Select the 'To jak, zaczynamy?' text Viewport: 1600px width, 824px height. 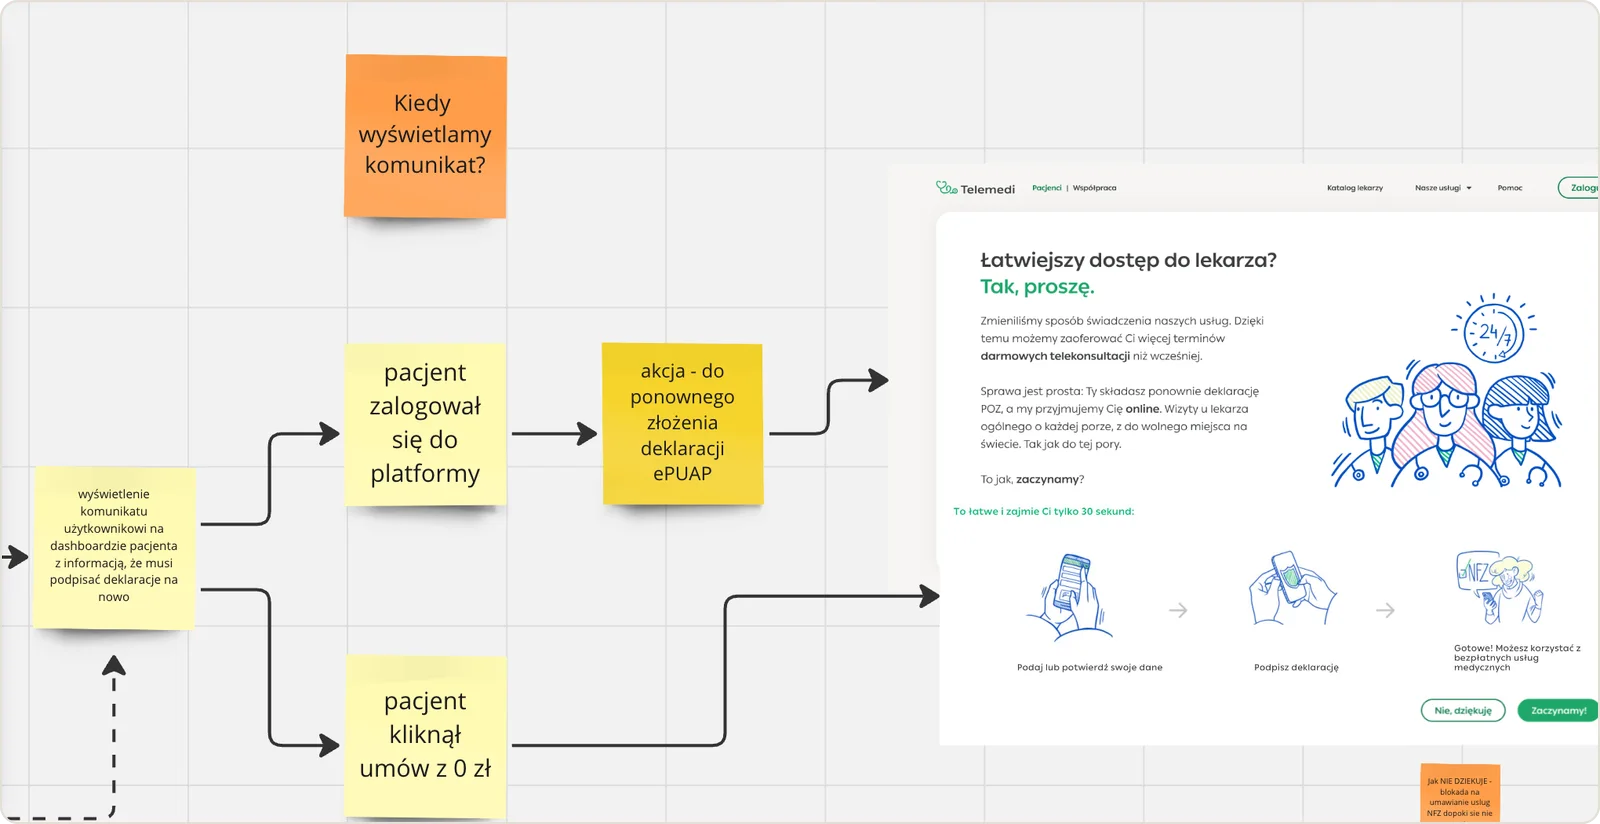pyautogui.click(x=1032, y=480)
